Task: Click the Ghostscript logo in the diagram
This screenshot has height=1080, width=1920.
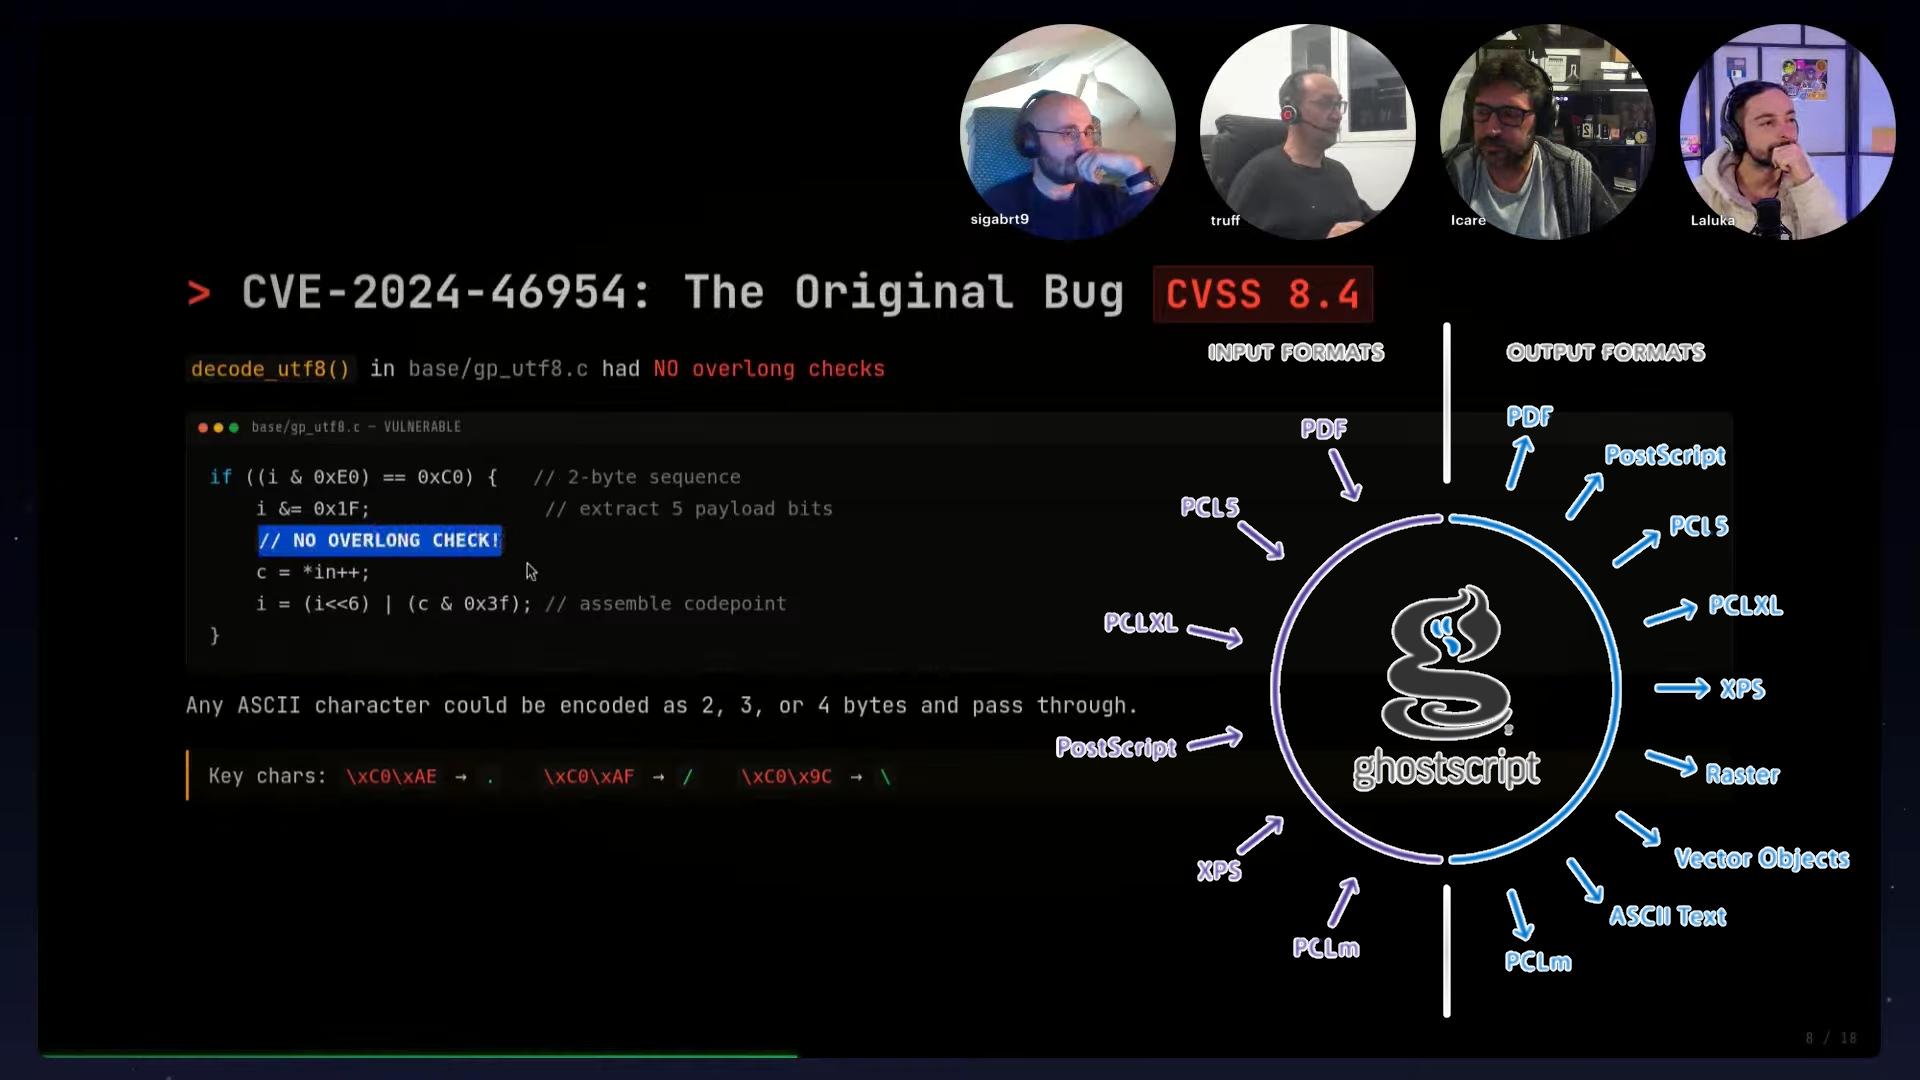Action: tap(1446, 688)
